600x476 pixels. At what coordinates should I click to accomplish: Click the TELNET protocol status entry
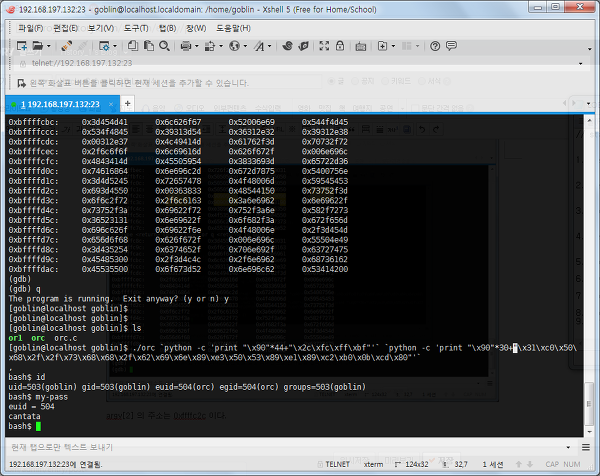tap(334, 464)
